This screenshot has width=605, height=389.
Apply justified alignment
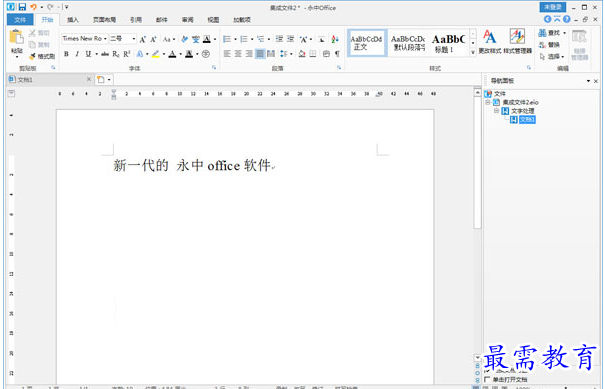pos(260,54)
